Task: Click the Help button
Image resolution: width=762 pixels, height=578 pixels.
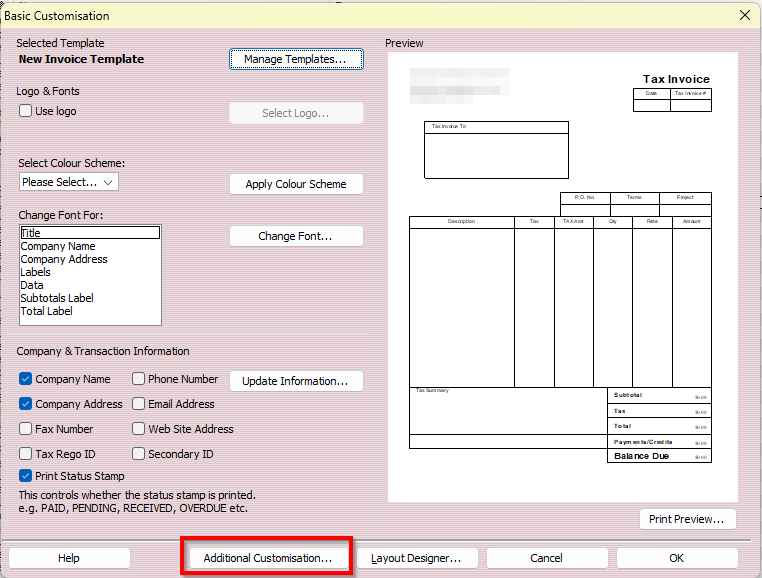Action: coord(69,558)
